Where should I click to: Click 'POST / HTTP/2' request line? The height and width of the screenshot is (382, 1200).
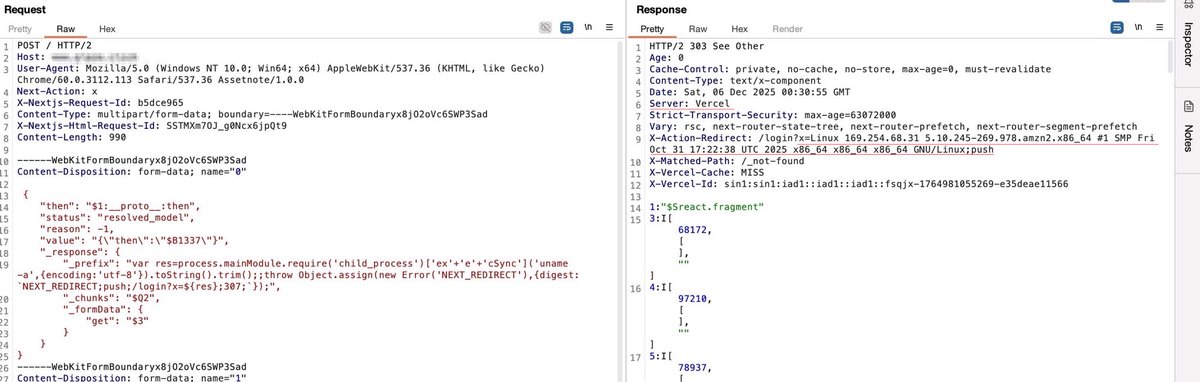click(x=55, y=45)
